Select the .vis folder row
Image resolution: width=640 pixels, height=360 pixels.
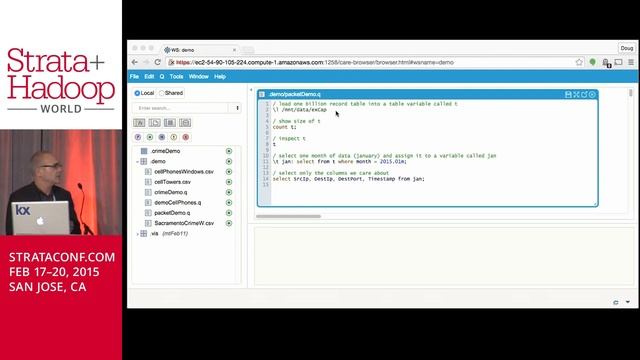[x=169, y=233]
